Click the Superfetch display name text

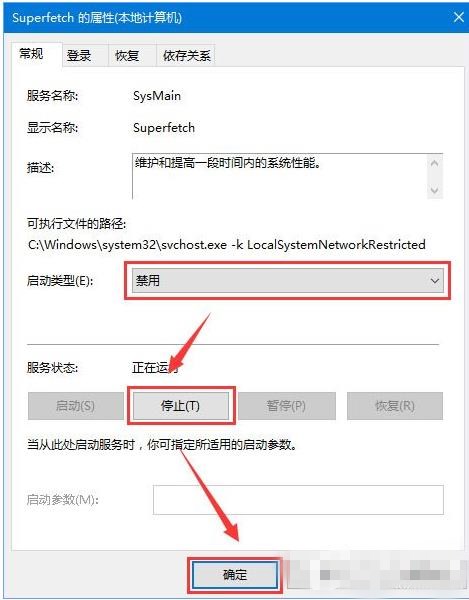164,127
